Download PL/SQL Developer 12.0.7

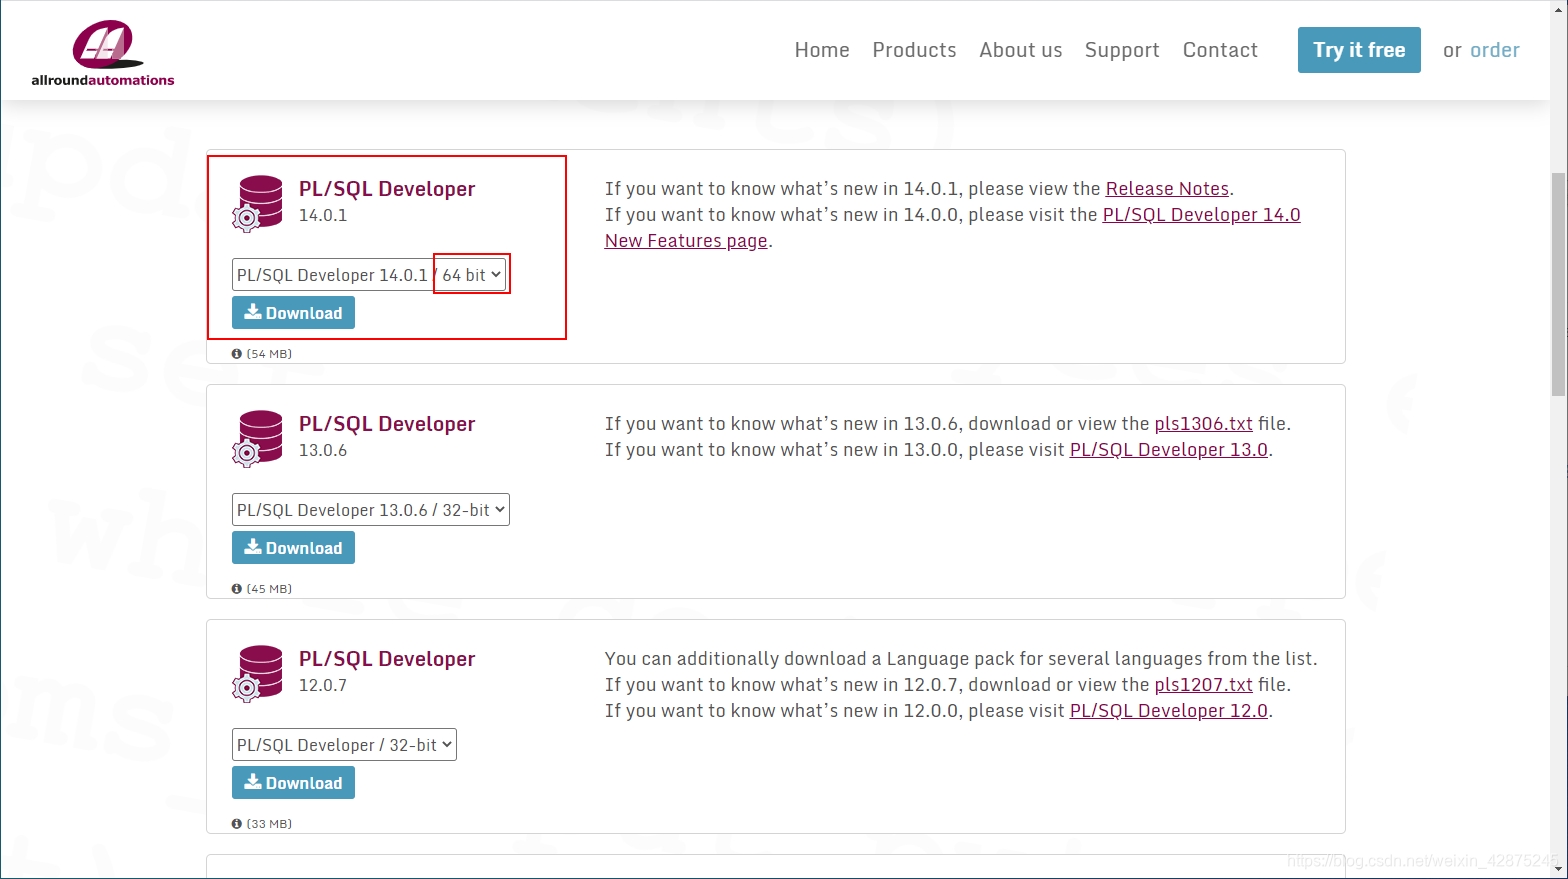pyautogui.click(x=293, y=783)
